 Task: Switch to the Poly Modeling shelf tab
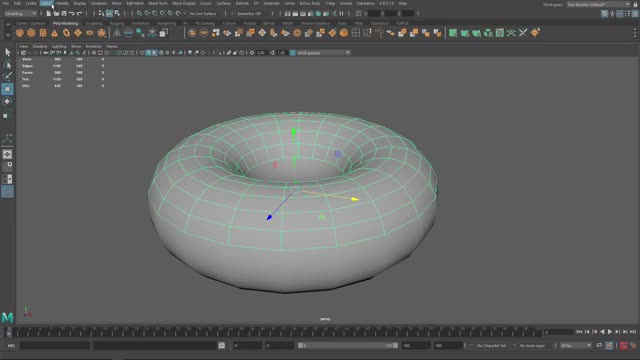[65, 23]
